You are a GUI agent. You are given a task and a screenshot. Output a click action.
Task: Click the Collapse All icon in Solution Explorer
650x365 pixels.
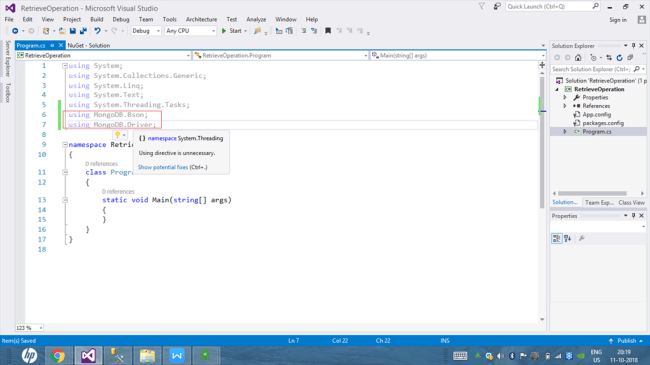[x=630, y=58]
